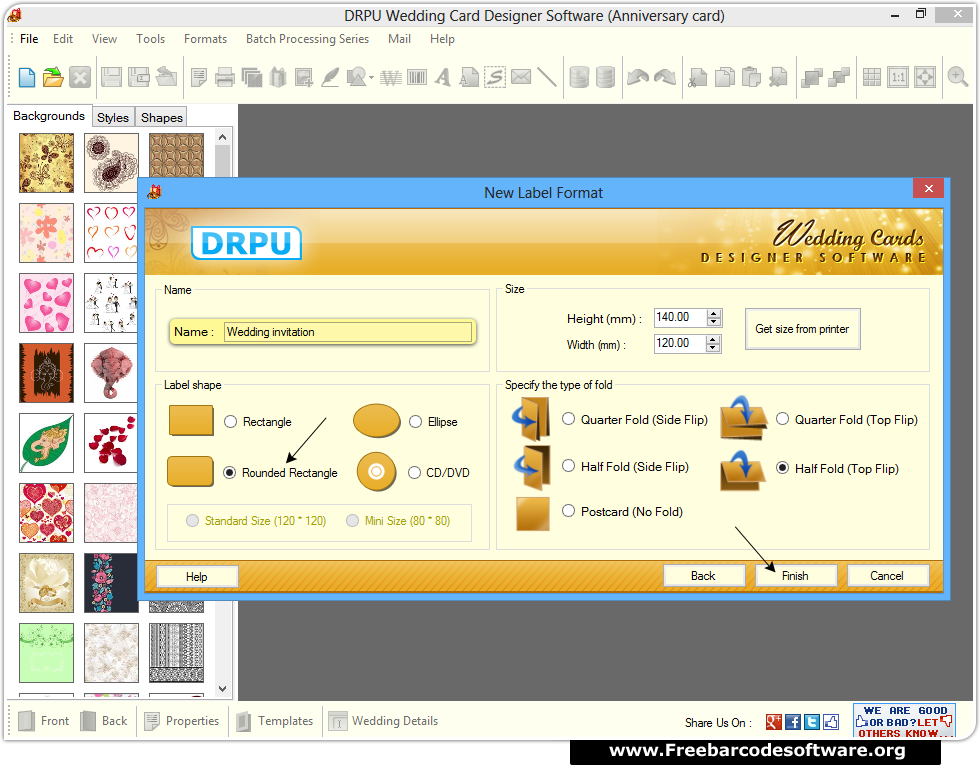Click Get size from printer button
The height and width of the screenshot is (765, 980).
[x=802, y=329]
